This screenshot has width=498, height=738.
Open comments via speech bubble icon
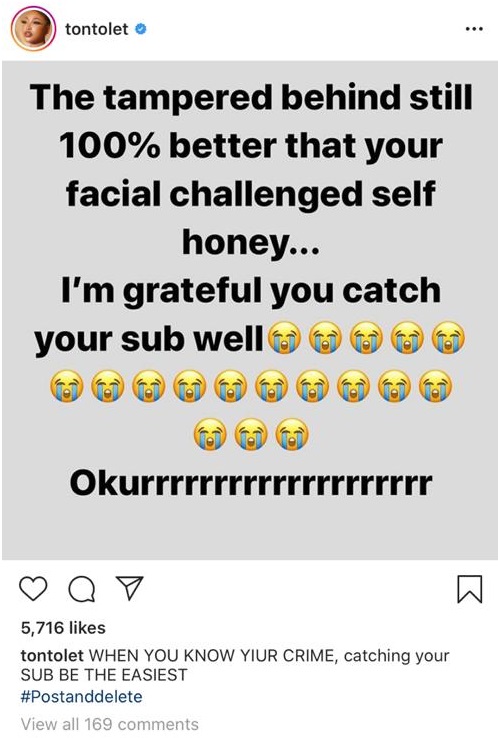[x=81, y=589]
